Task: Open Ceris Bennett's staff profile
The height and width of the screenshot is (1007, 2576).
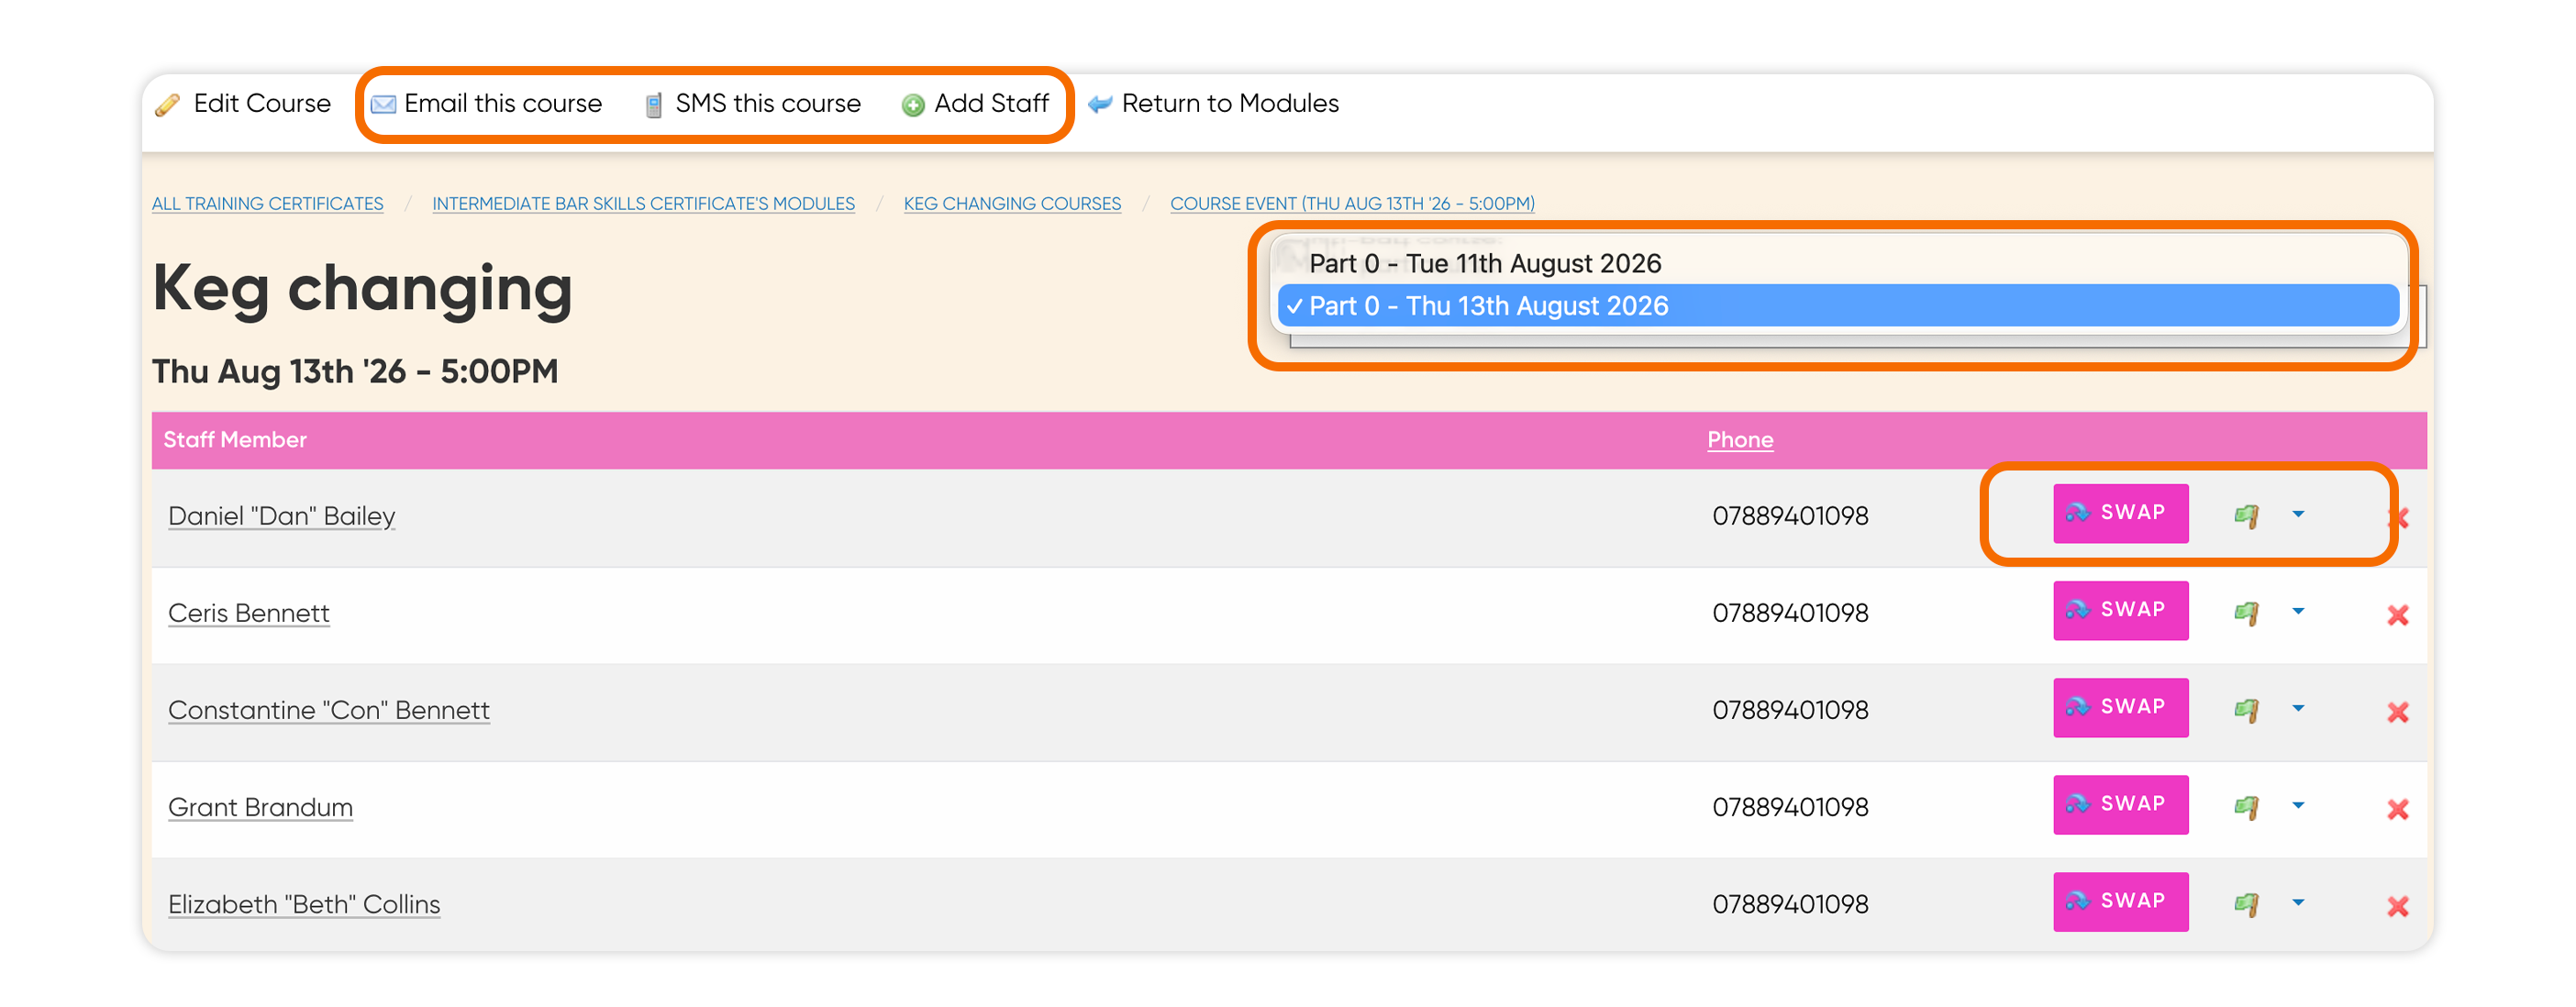Action: tap(249, 613)
